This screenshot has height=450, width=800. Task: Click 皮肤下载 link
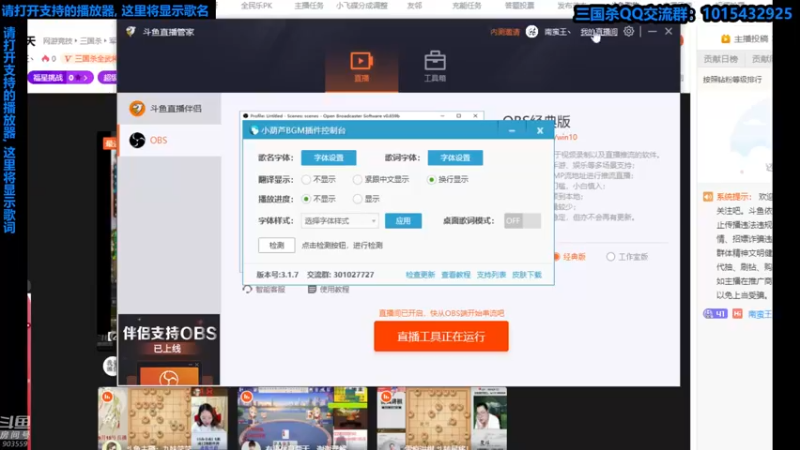click(x=527, y=274)
